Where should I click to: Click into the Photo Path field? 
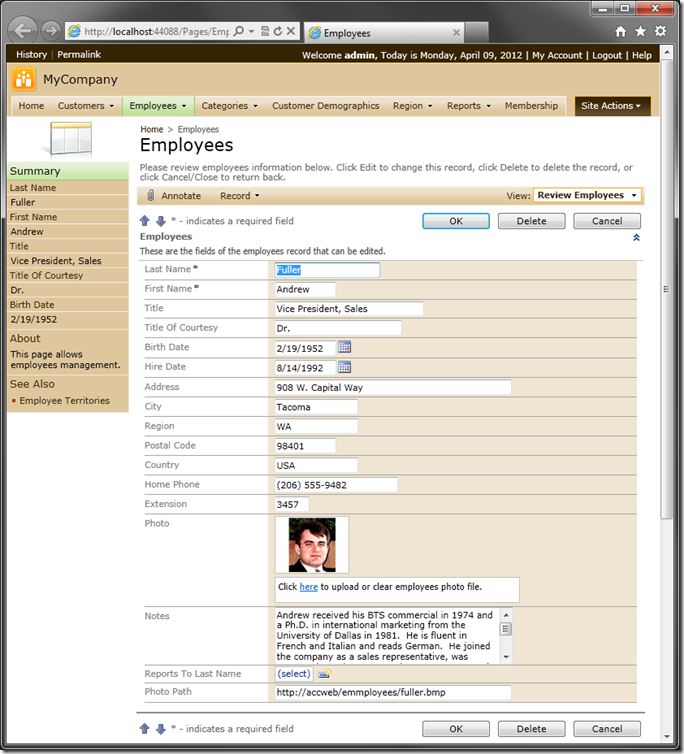tap(393, 692)
